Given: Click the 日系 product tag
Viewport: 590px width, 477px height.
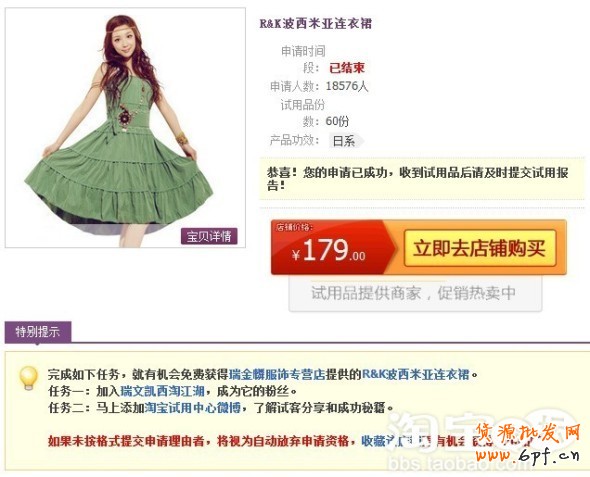Looking at the screenshot, I should coord(345,141).
